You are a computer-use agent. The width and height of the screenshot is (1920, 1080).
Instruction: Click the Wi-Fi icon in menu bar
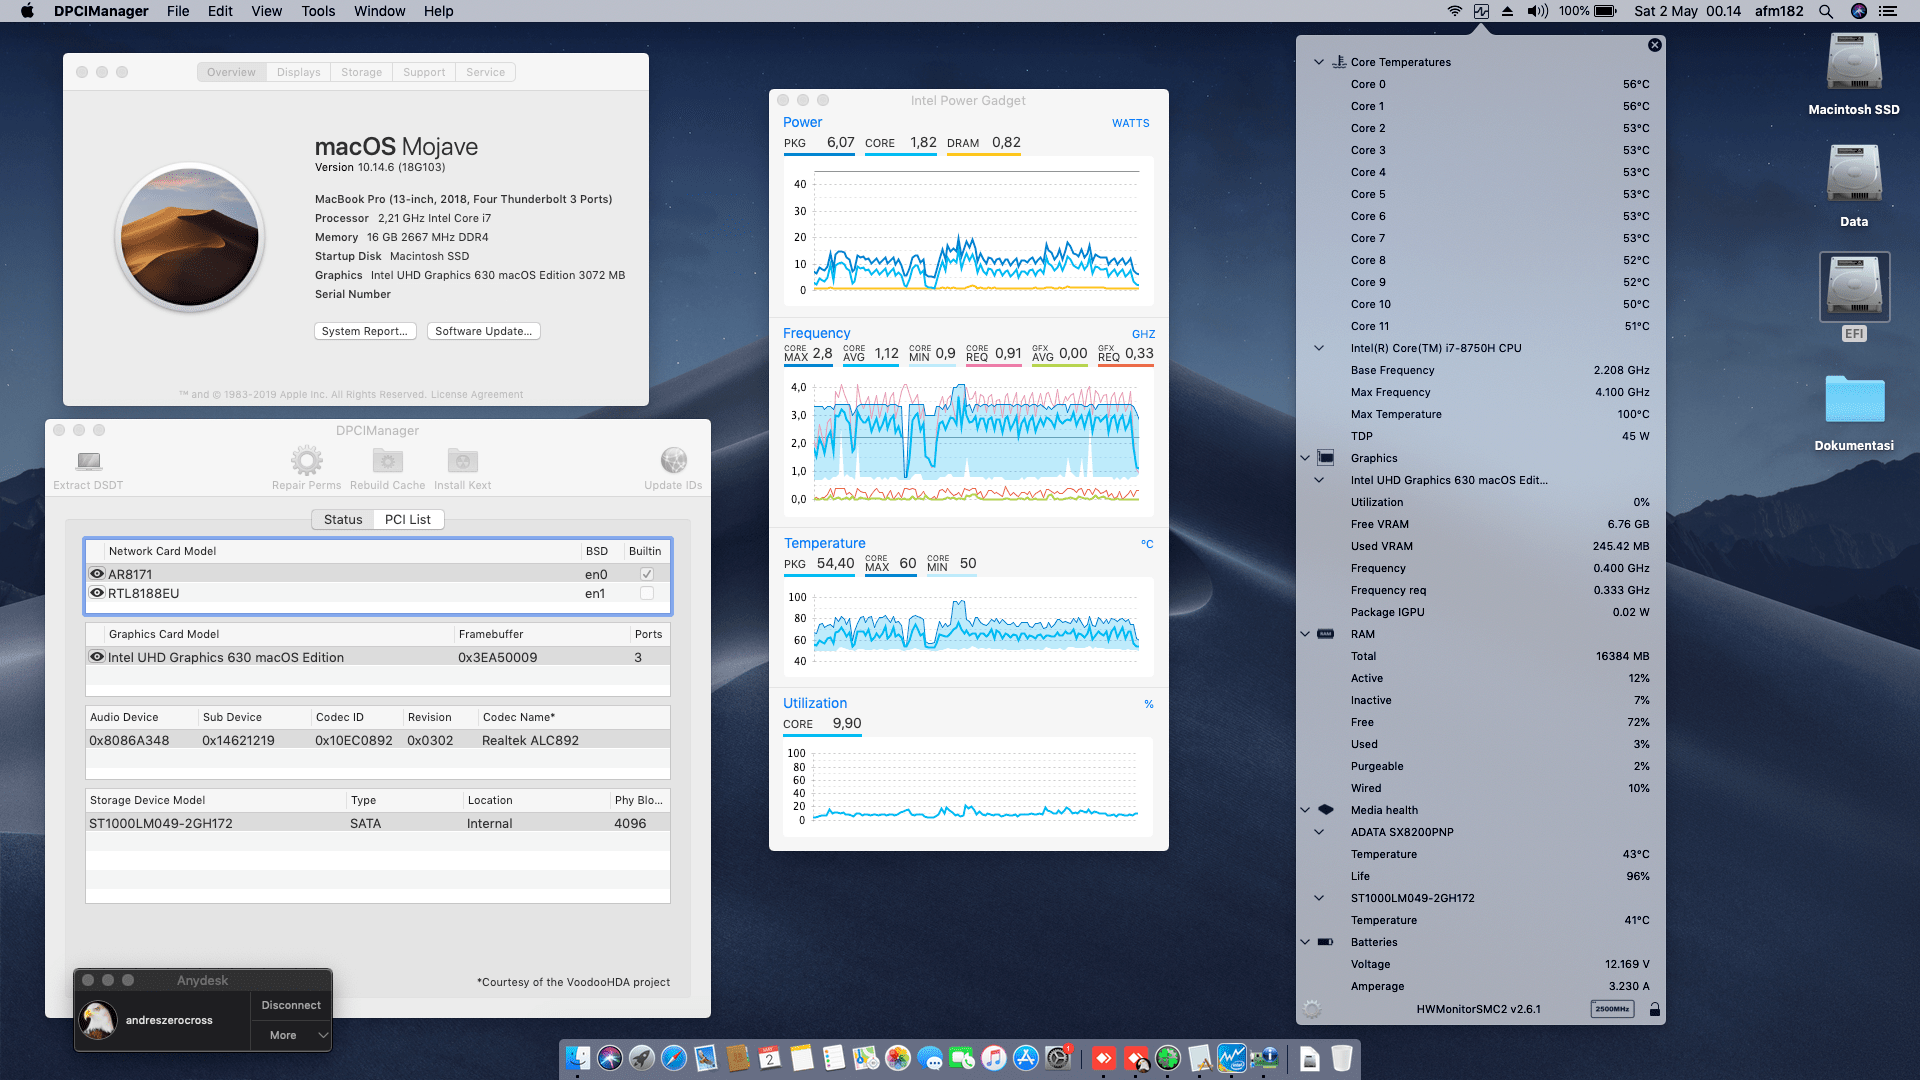[1455, 11]
